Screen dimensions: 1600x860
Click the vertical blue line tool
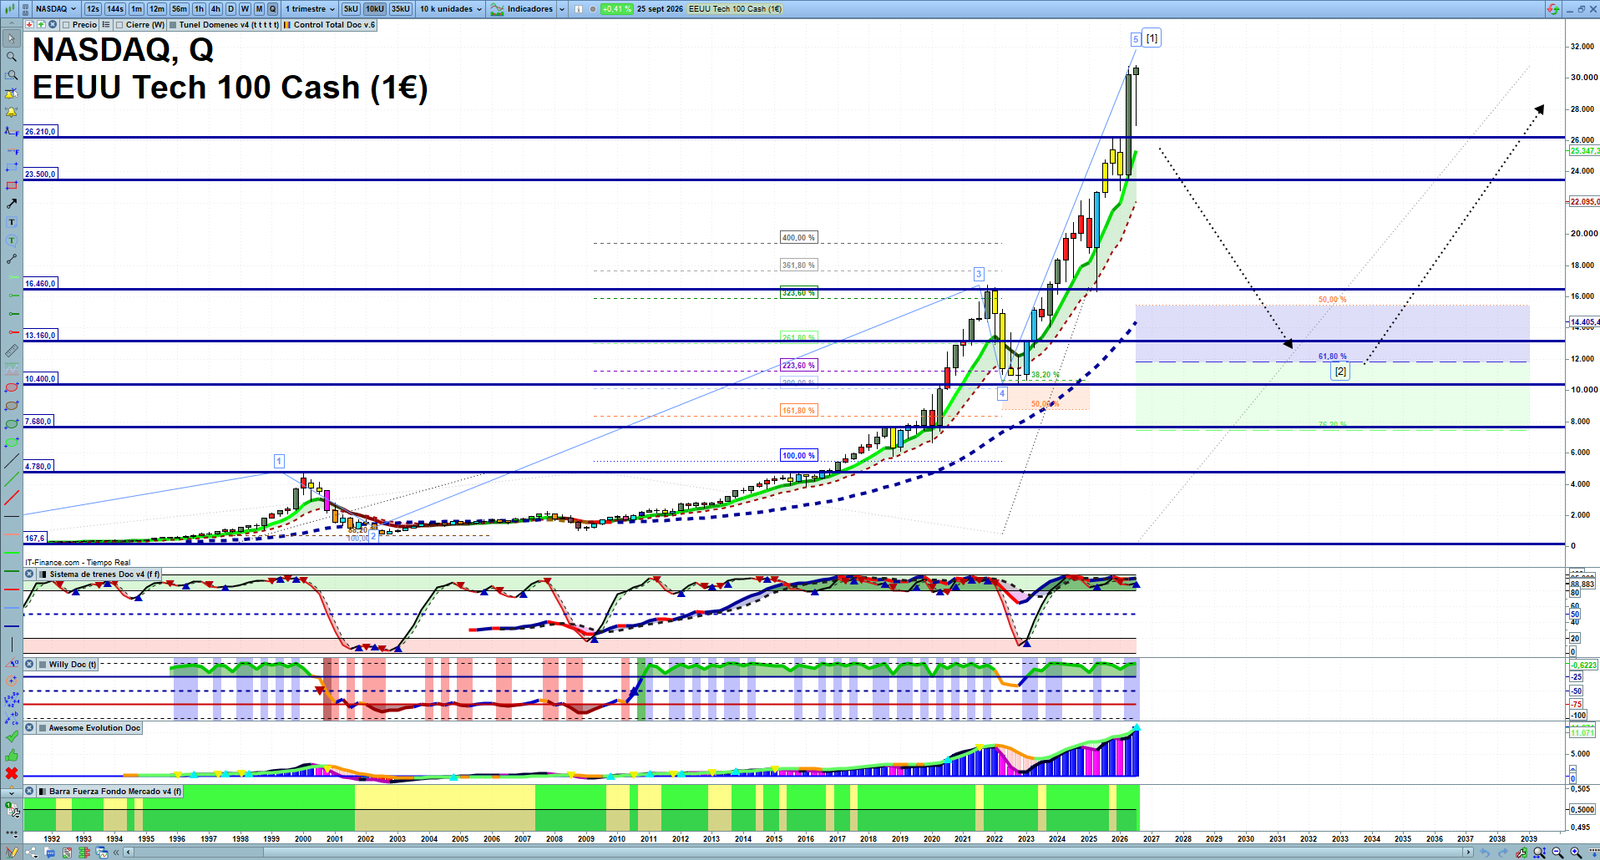click(11, 645)
